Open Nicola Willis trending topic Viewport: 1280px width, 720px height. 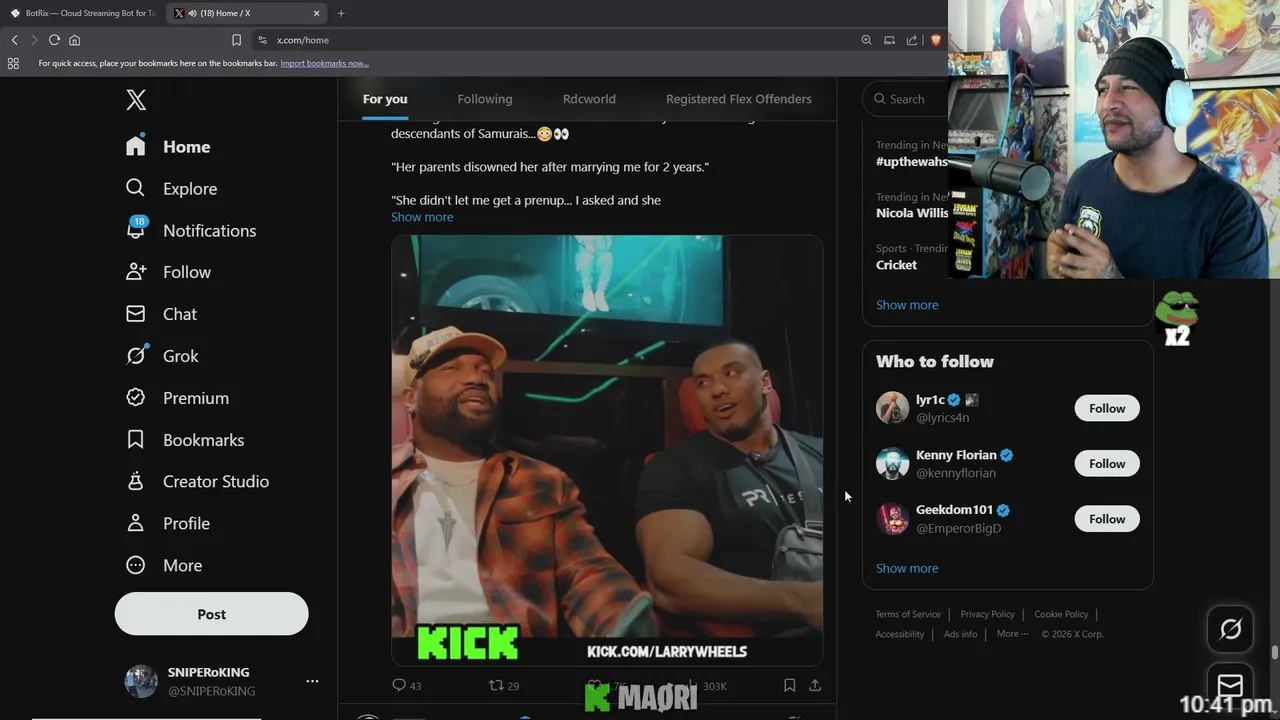coord(911,213)
